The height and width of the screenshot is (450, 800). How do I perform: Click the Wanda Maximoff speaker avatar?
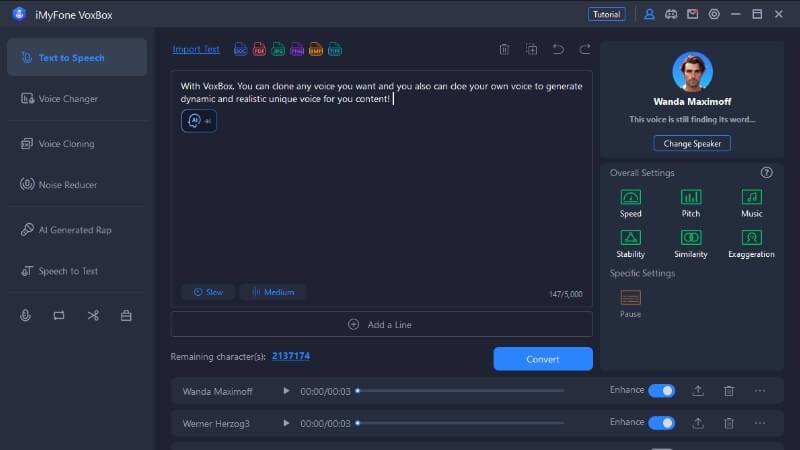(x=692, y=71)
